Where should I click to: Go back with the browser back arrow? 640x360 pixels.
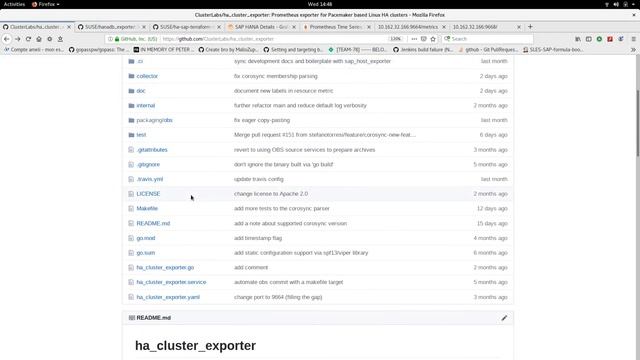tap(7, 39)
